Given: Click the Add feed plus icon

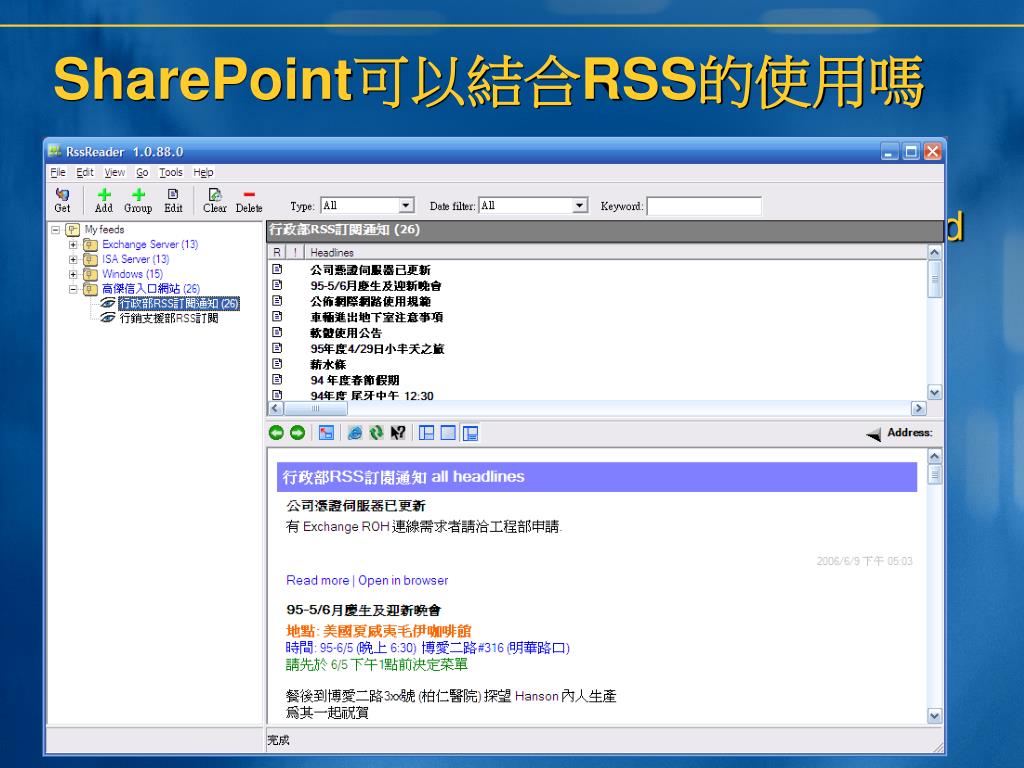Looking at the screenshot, I should pyautogui.click(x=104, y=195).
